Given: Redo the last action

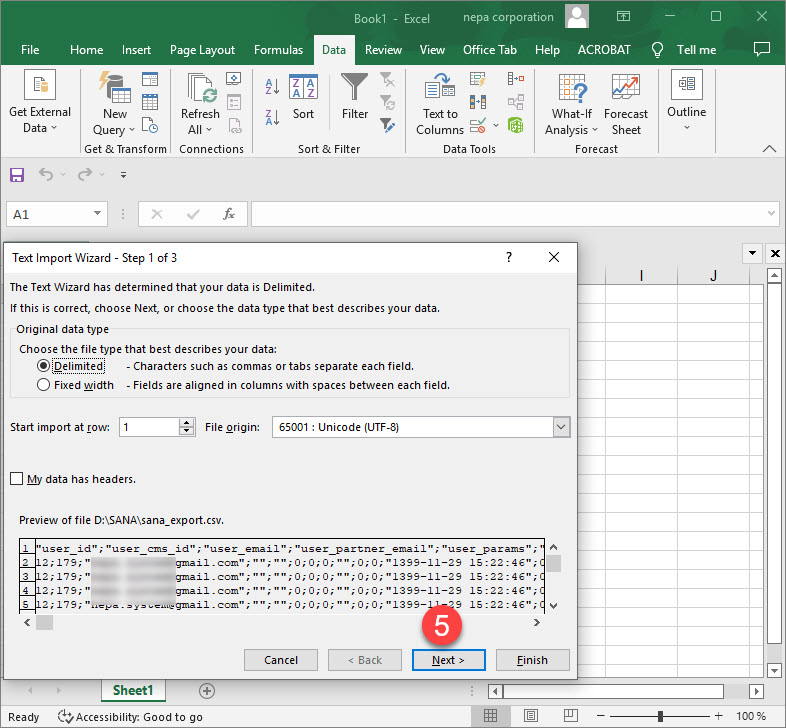Looking at the screenshot, I should pos(85,174).
